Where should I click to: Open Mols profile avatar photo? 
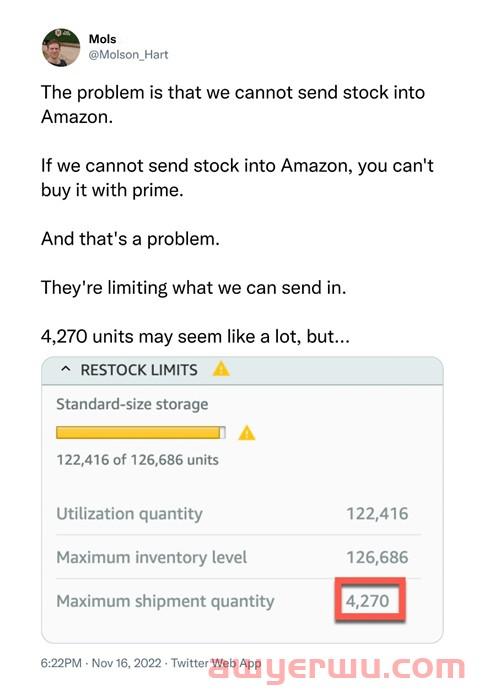61,48
